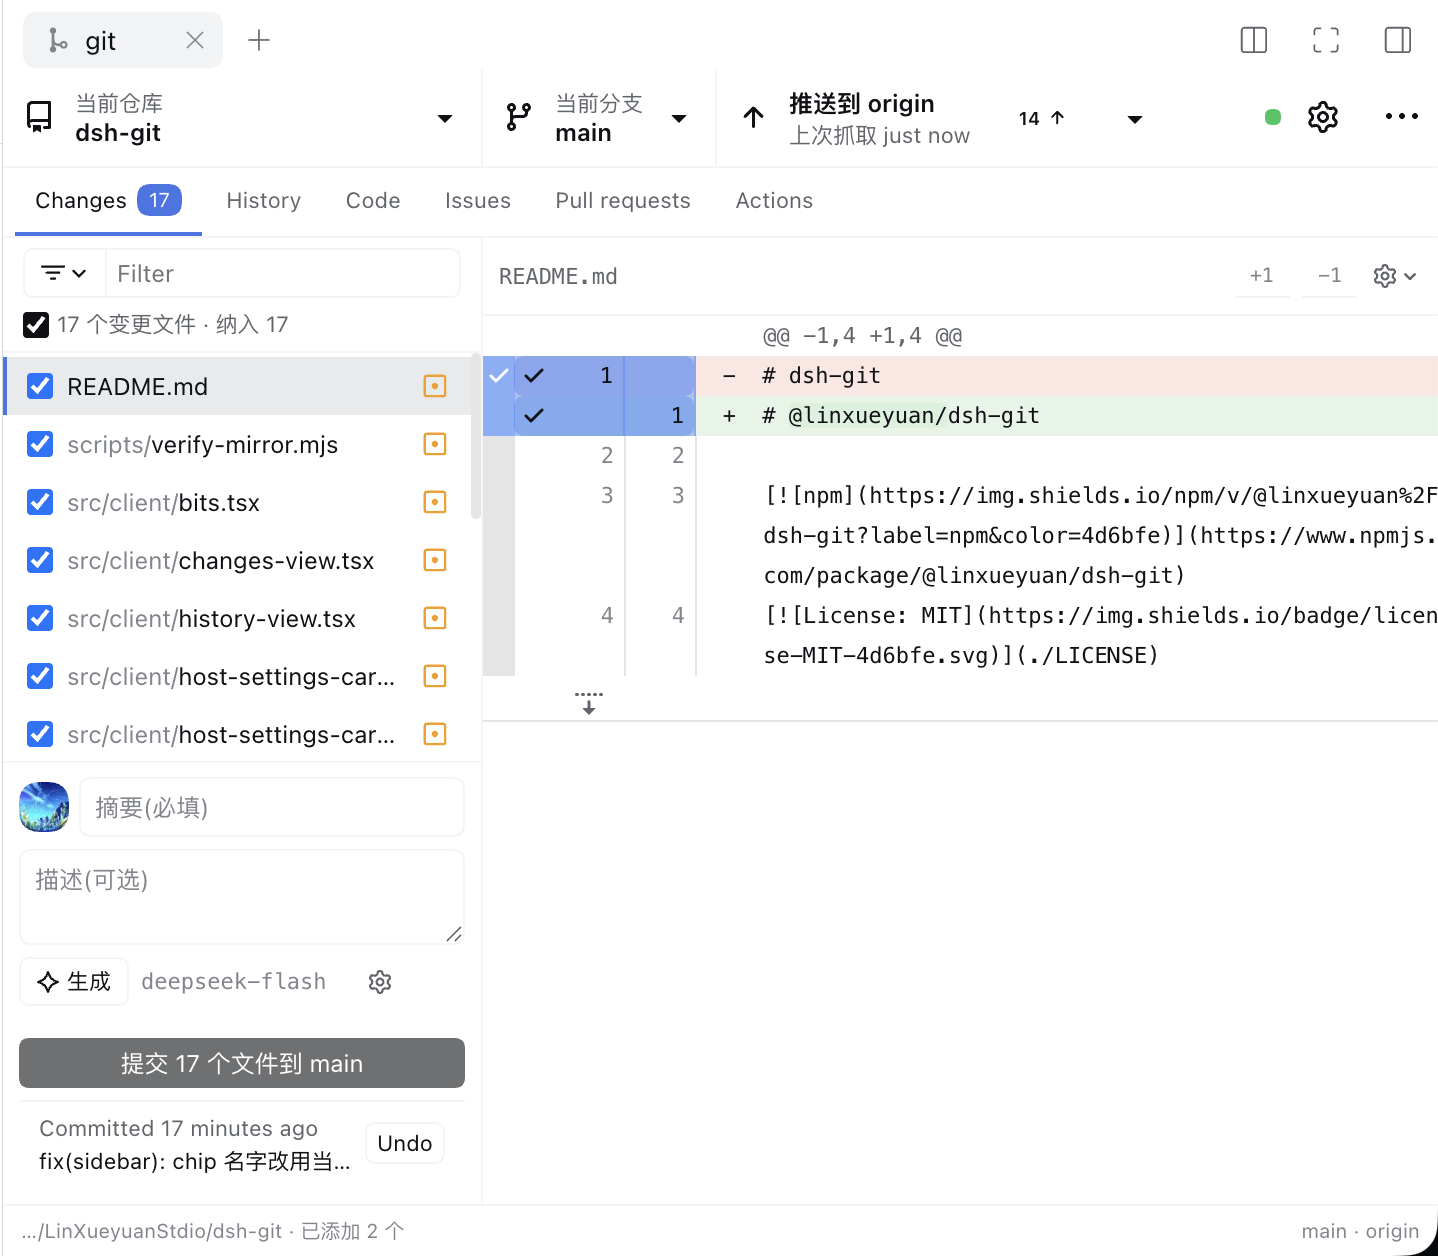The height and width of the screenshot is (1256, 1438).
Task: Open a new tab with plus icon
Action: click(259, 40)
